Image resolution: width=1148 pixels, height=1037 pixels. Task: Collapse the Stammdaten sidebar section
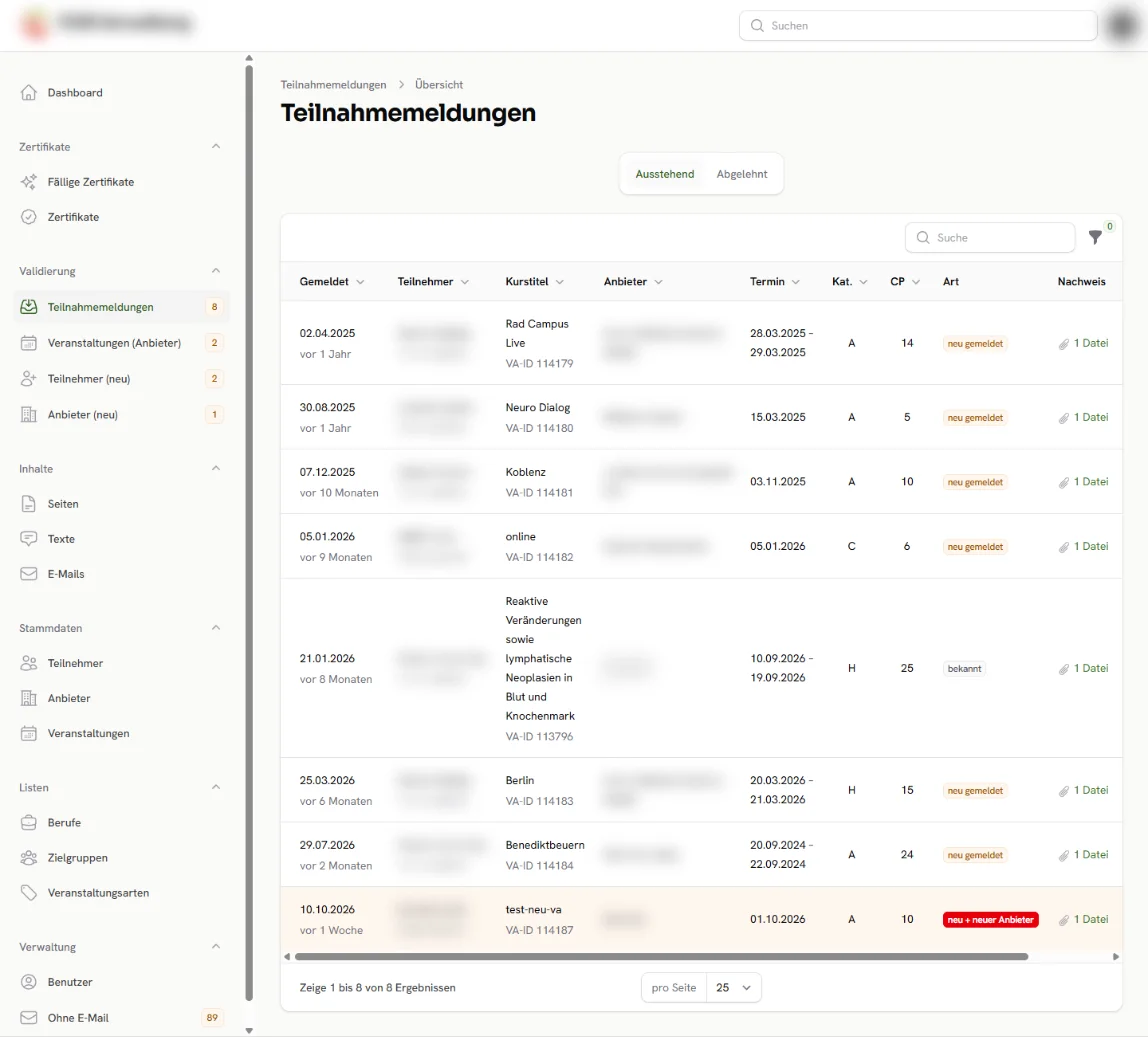(216, 628)
